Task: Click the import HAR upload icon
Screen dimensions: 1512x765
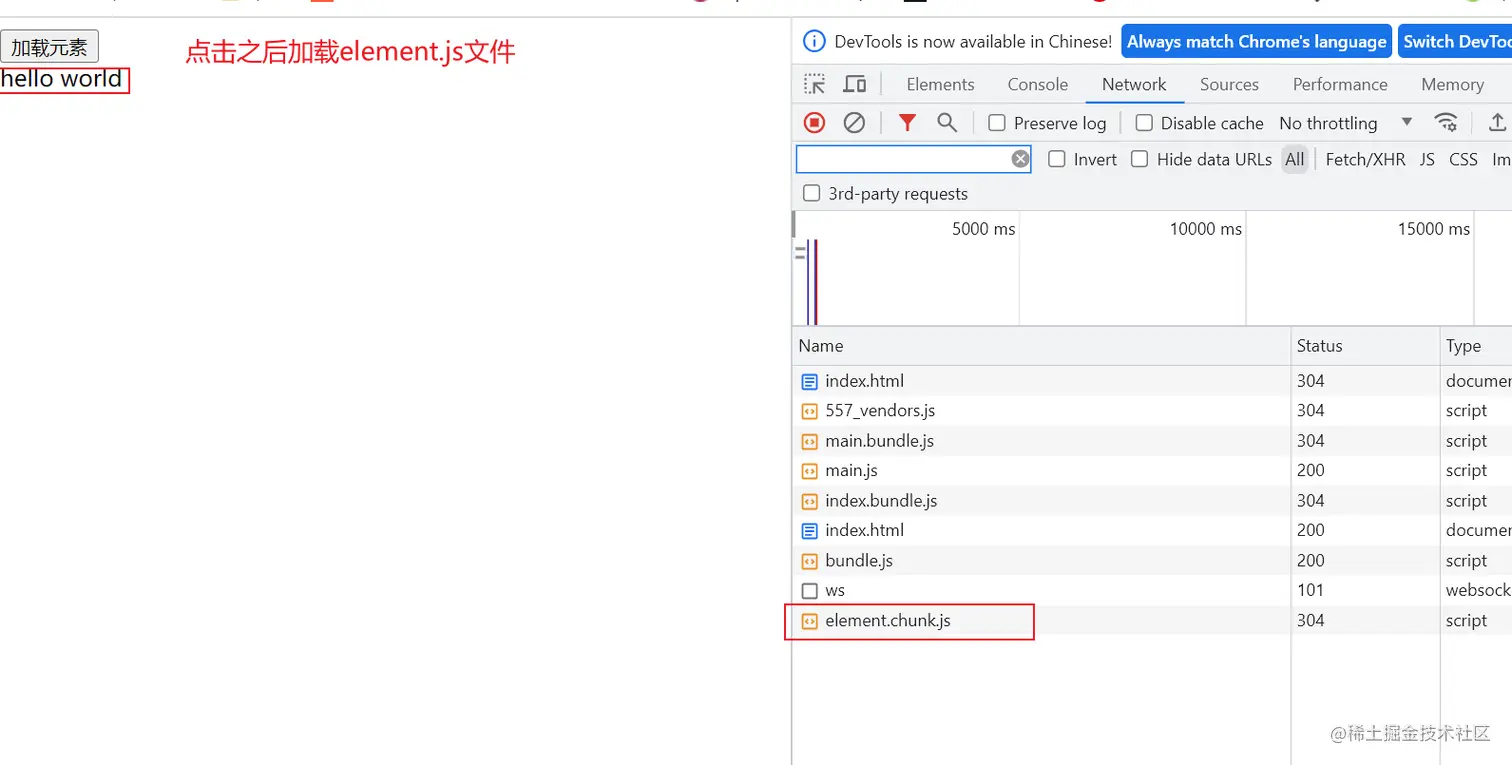Action: click(x=1497, y=123)
